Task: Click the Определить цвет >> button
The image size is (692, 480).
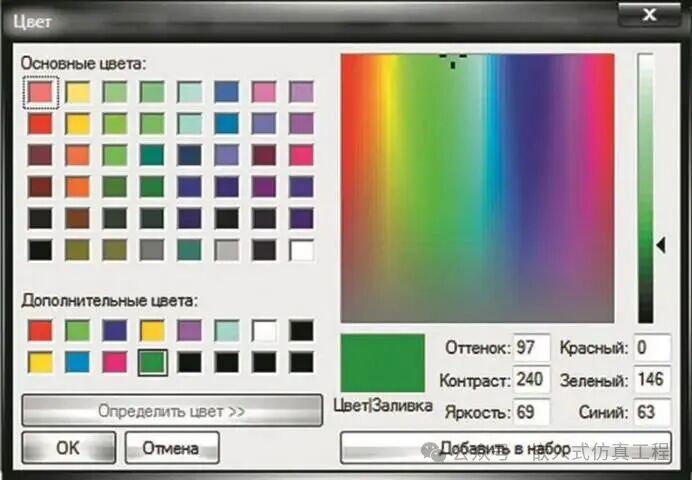Action: pyautogui.click(x=172, y=411)
